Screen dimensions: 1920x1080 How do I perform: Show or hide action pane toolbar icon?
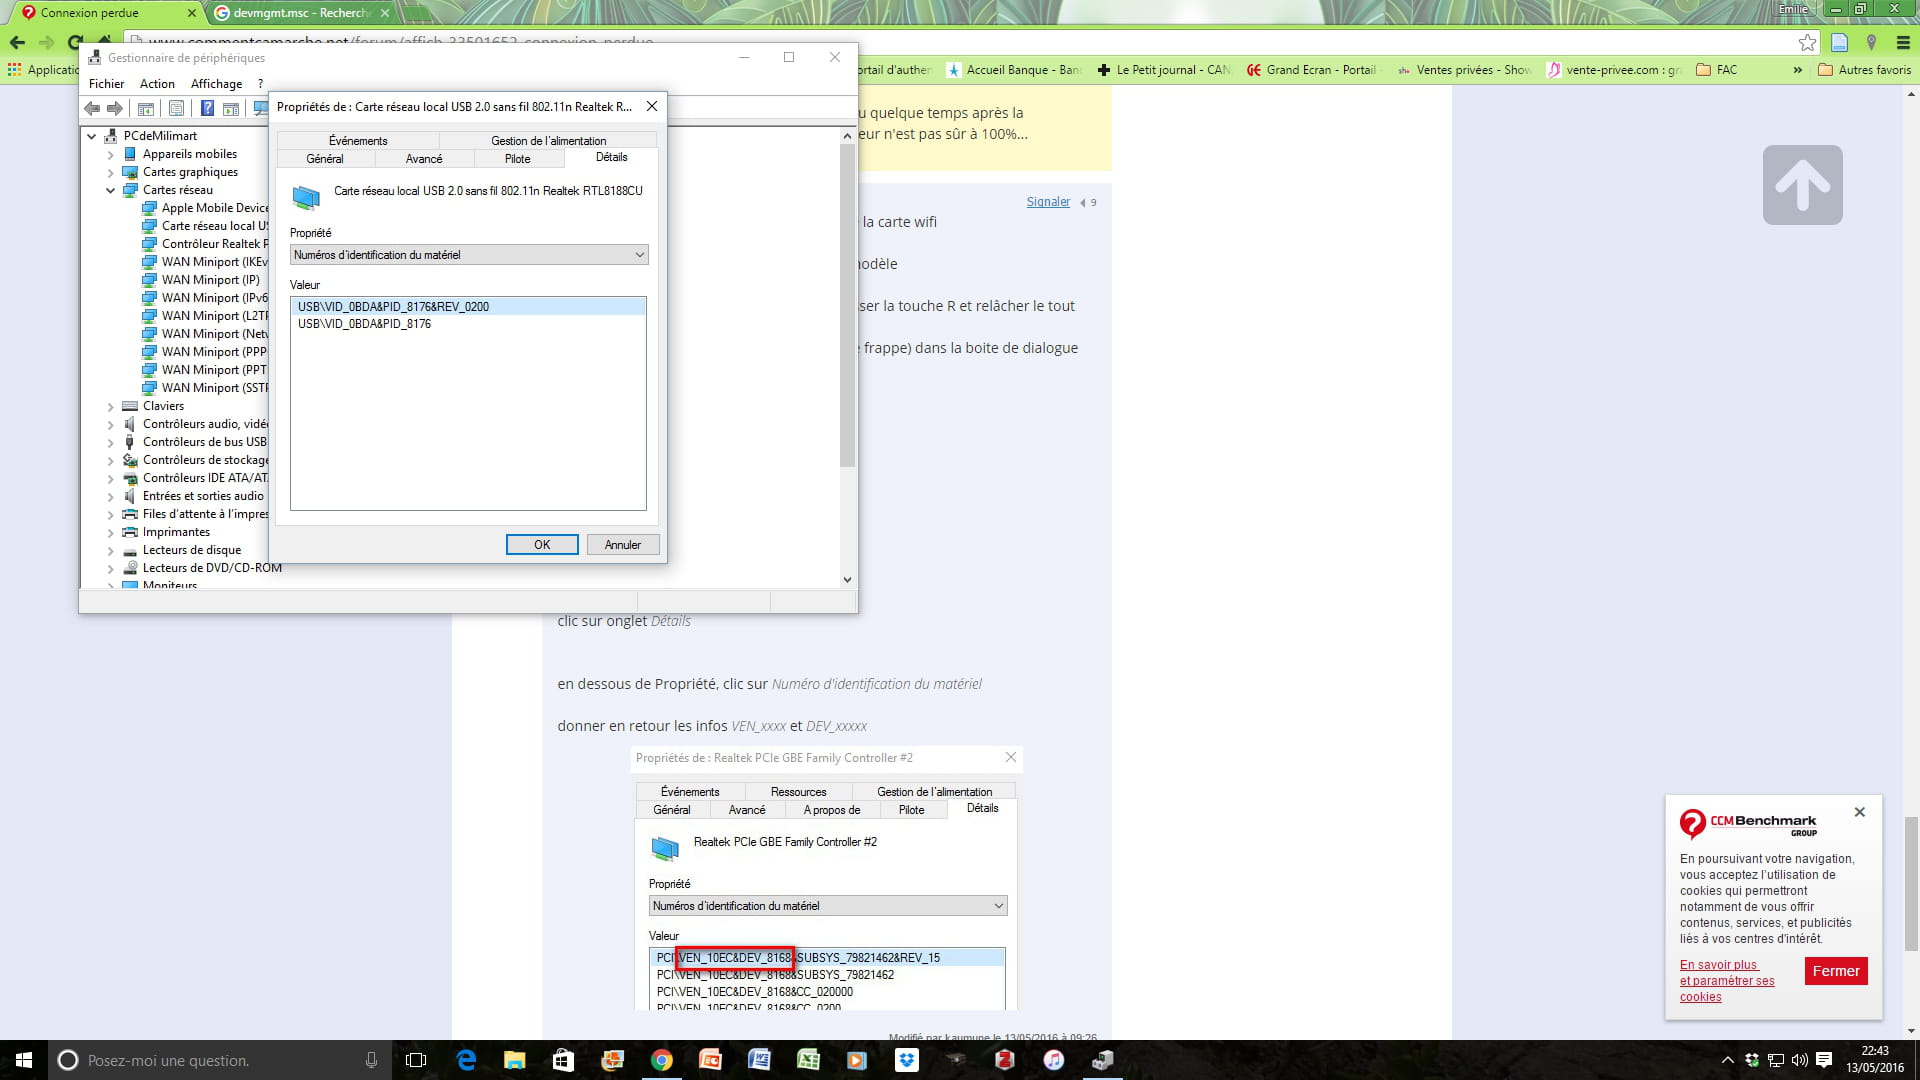(231, 108)
